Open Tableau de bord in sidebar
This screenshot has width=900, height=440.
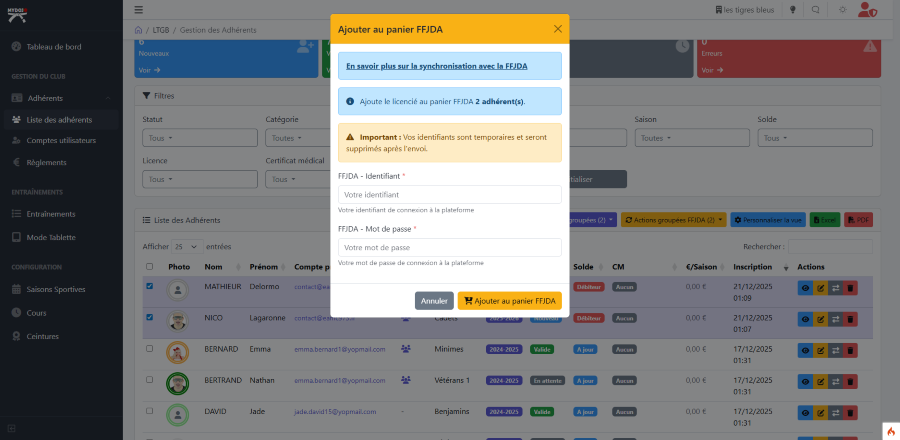click(x=55, y=47)
